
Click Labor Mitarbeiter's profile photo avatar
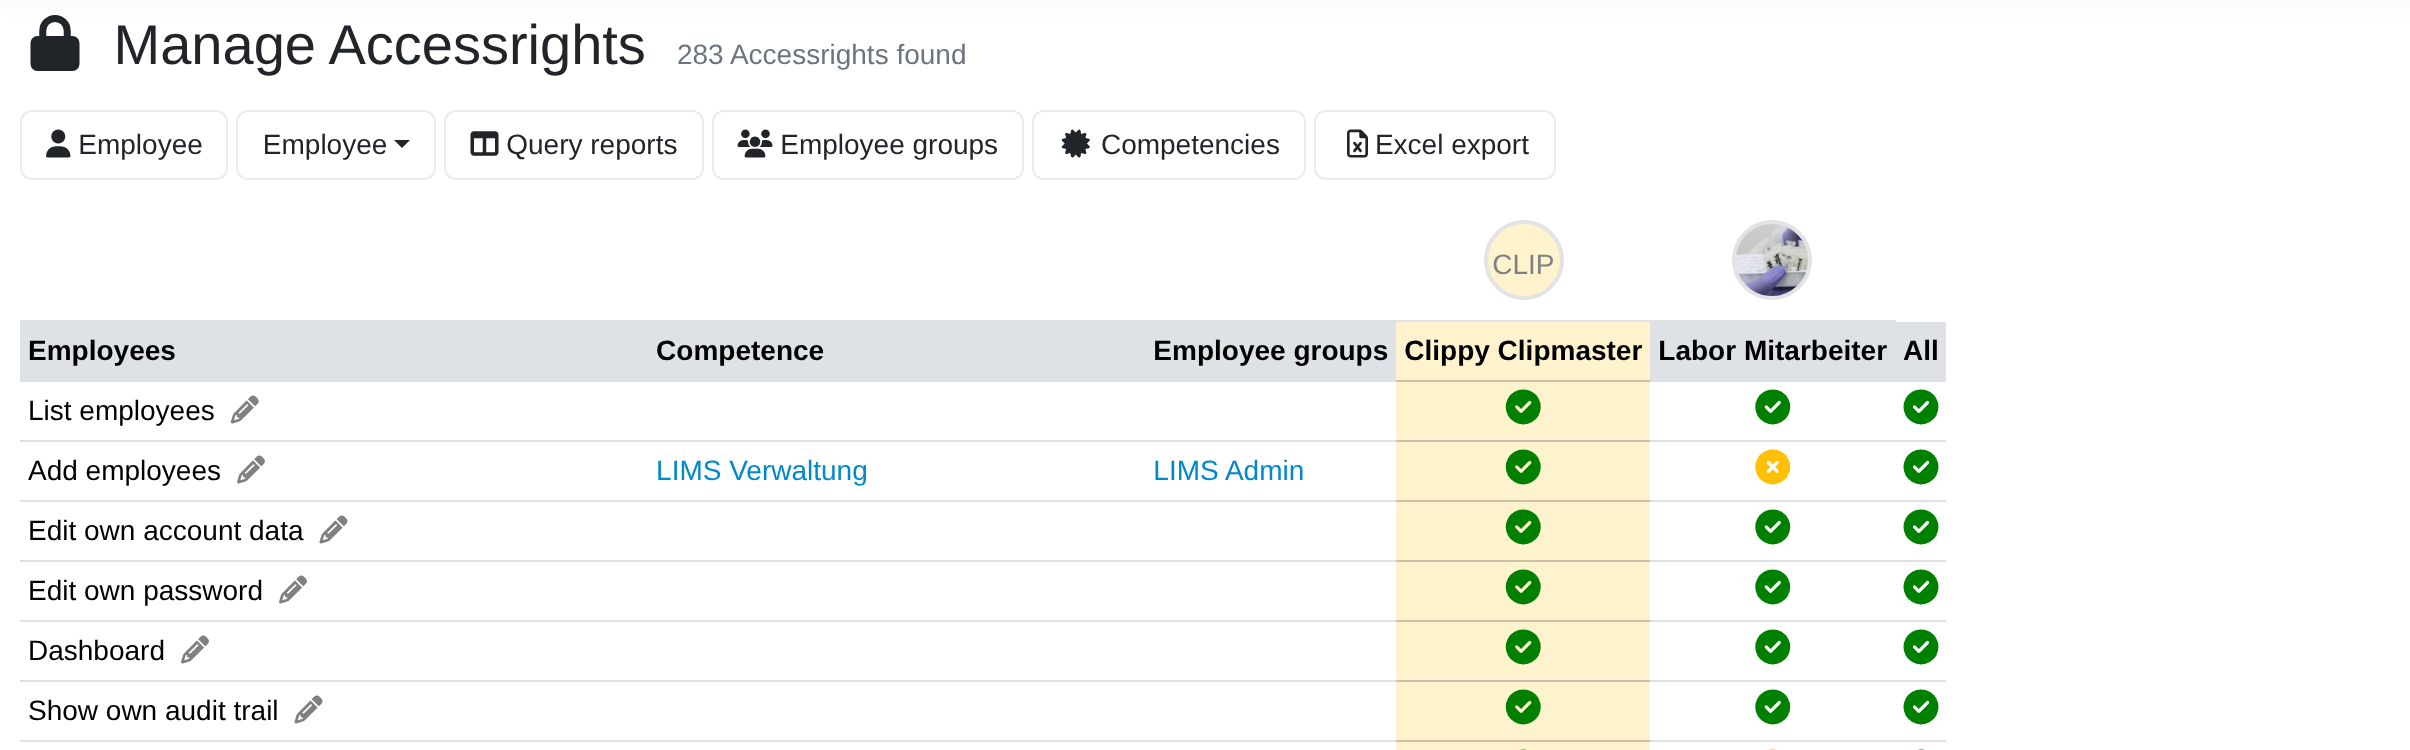coord(1772,260)
